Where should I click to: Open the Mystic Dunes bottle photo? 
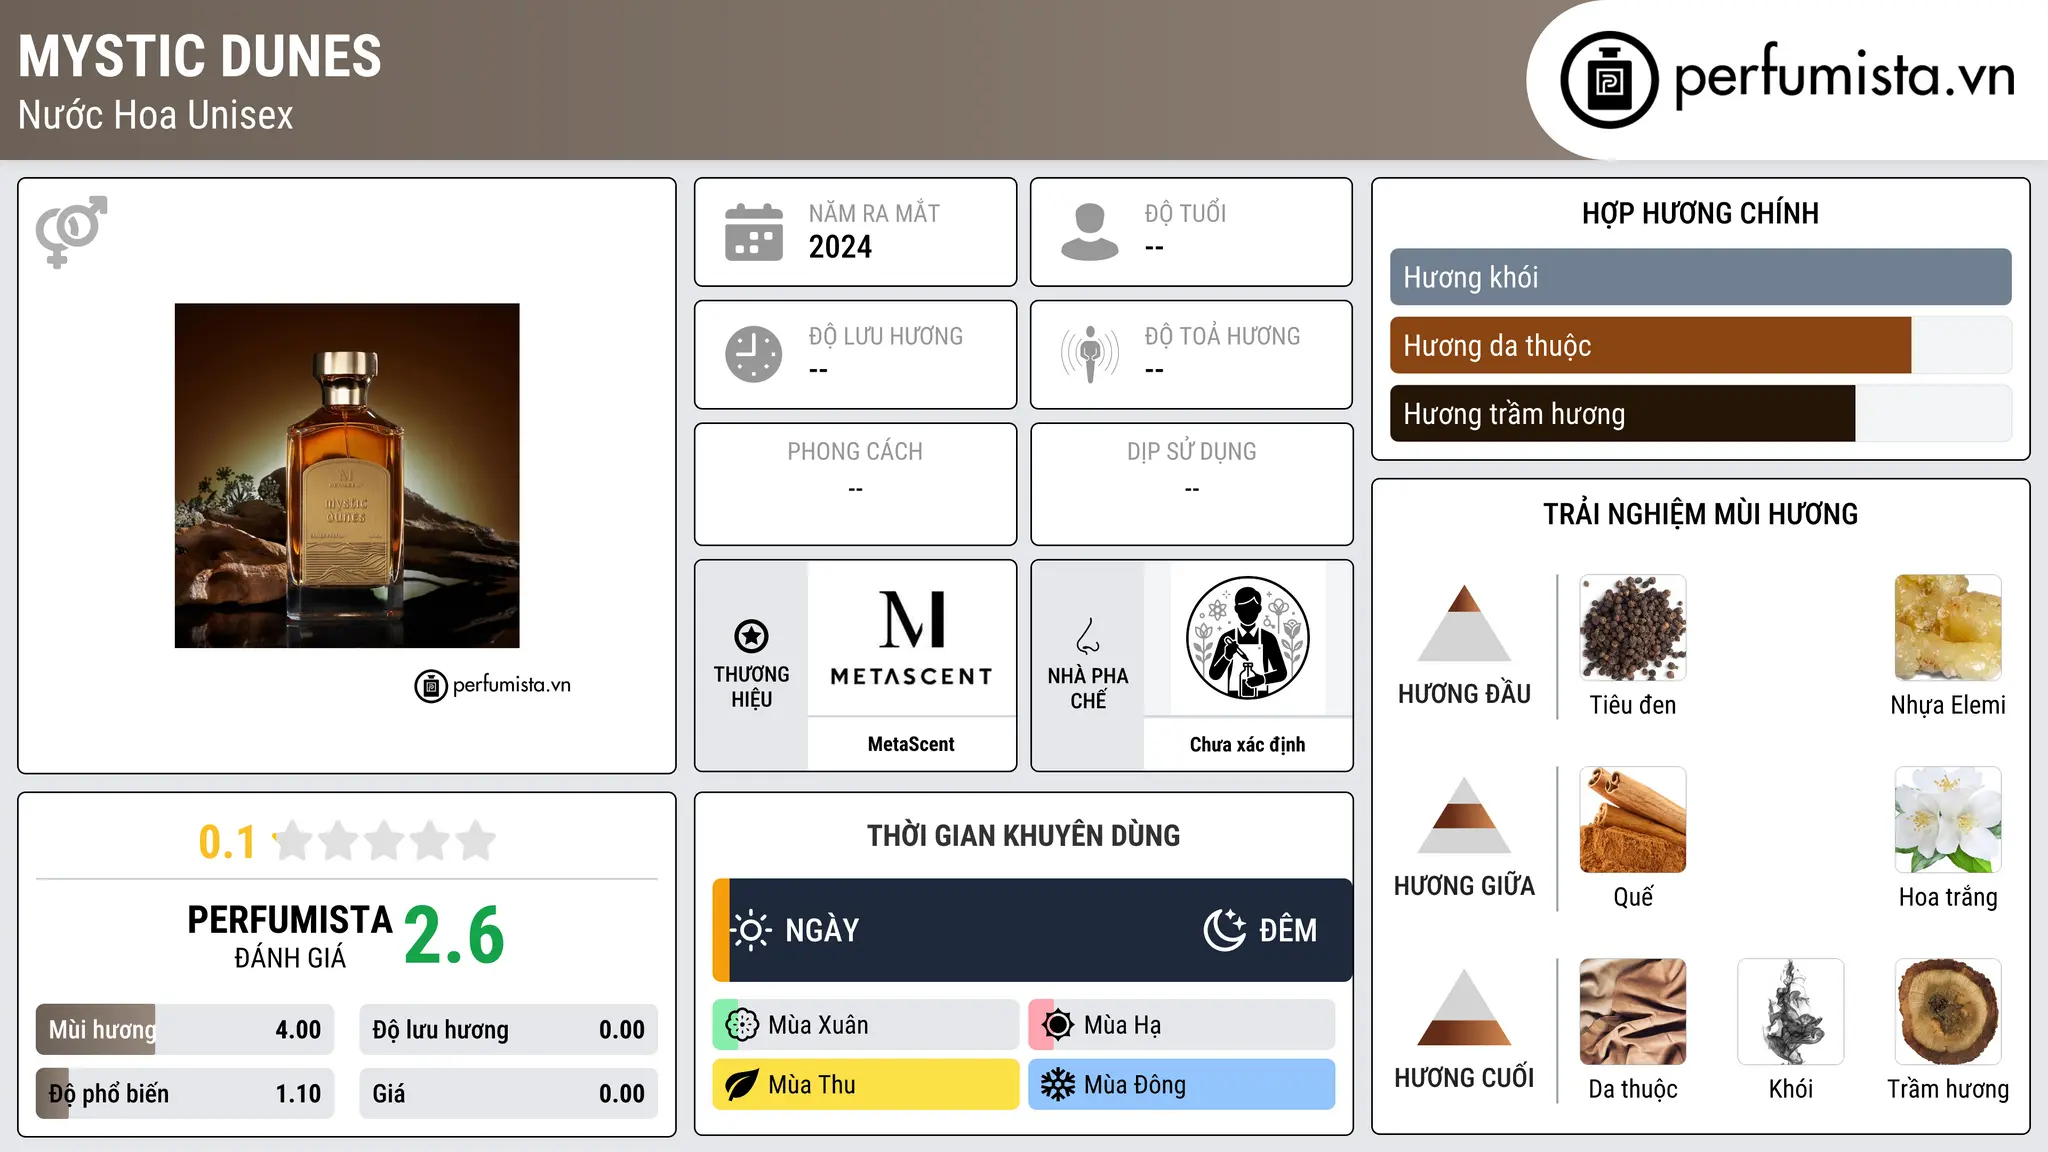pyautogui.click(x=347, y=476)
